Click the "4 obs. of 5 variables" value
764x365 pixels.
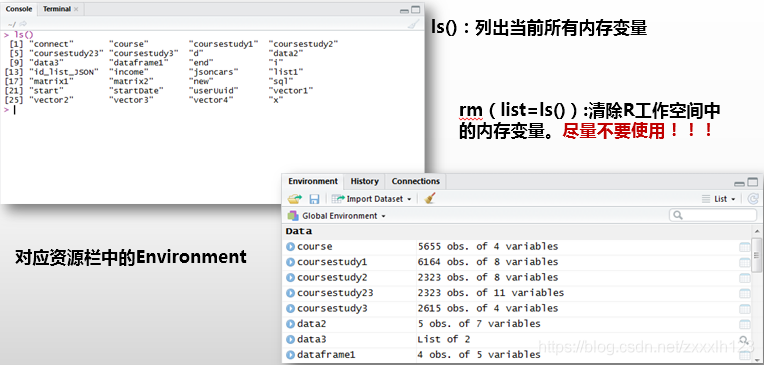coord(479,355)
